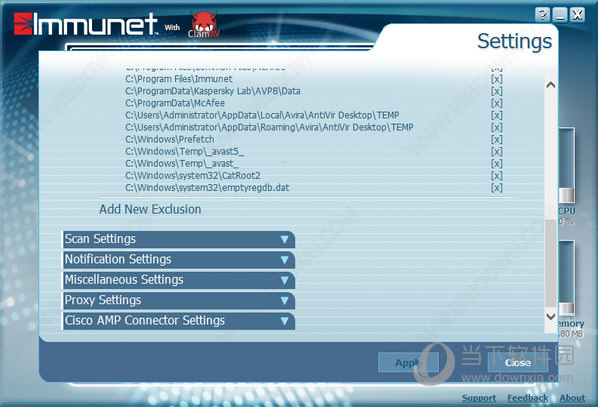Select the Roaming\Avira\AntiVir Desktop\TEMP path
Viewport: 598px width, 407px height.
(269, 127)
